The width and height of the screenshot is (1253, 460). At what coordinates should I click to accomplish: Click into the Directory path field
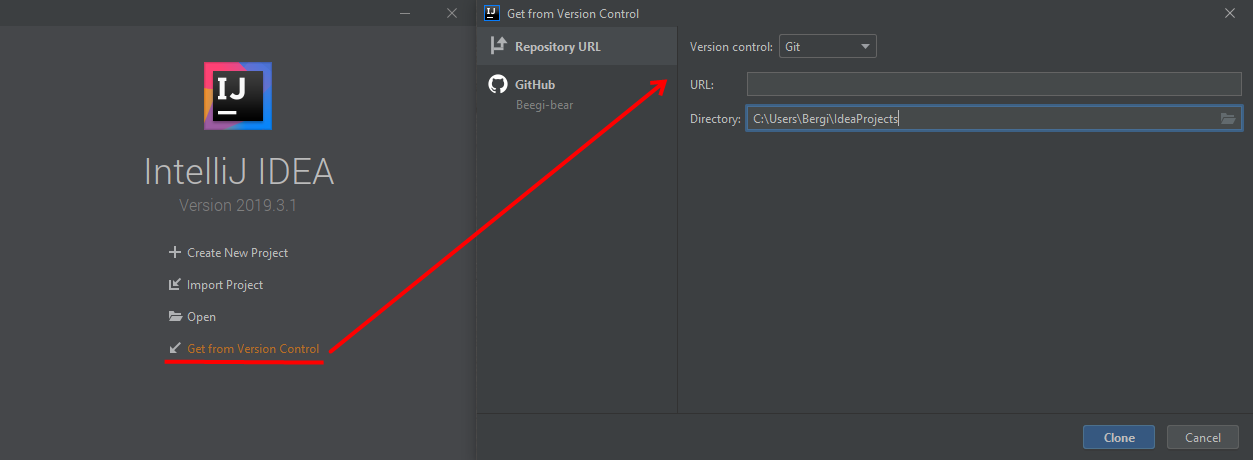980,119
